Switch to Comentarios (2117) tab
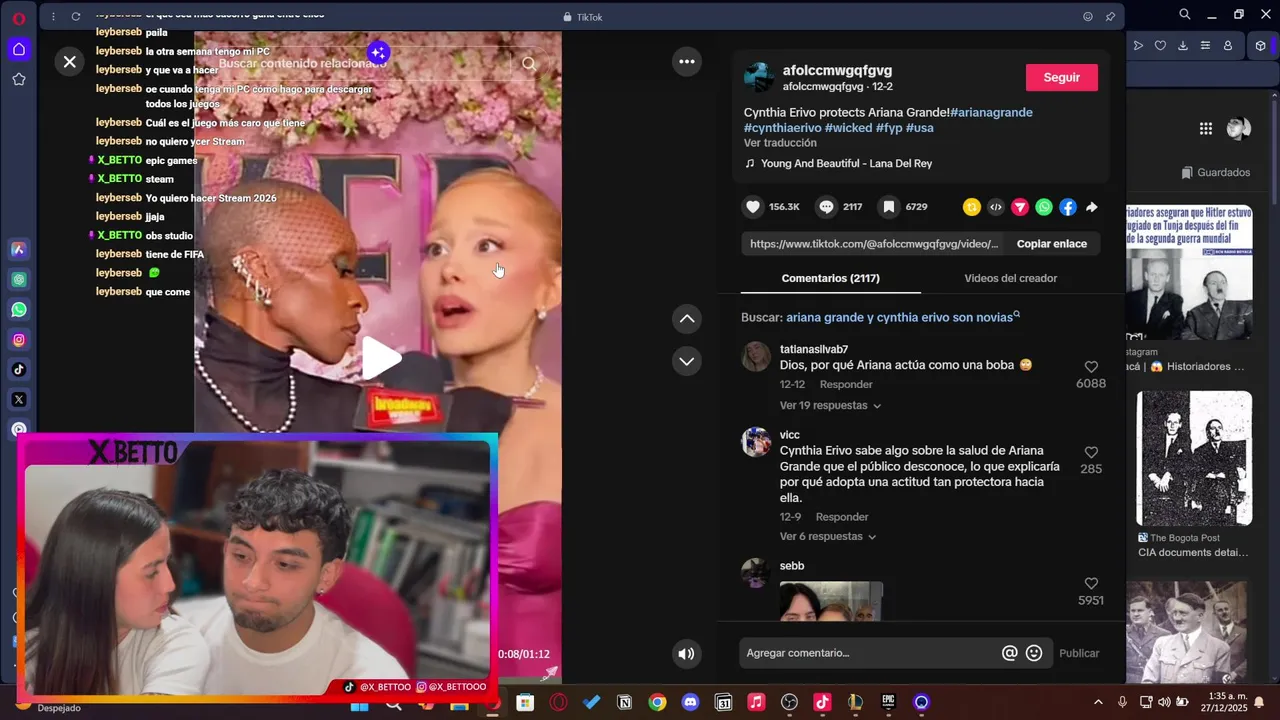The image size is (1280, 720). [x=830, y=278]
